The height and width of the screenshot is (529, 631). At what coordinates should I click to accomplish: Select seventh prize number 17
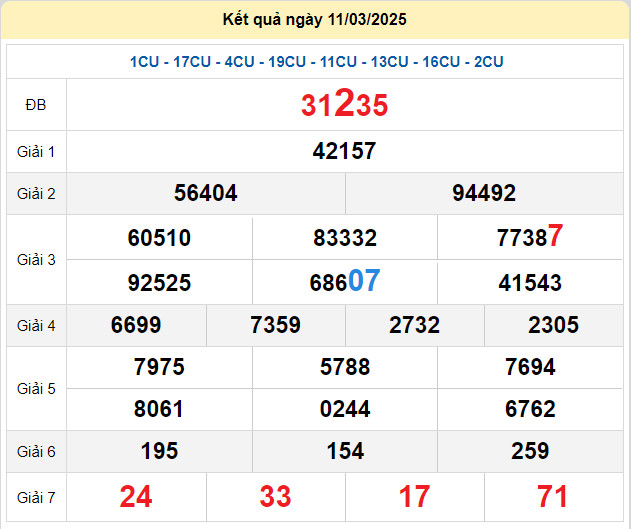414,497
